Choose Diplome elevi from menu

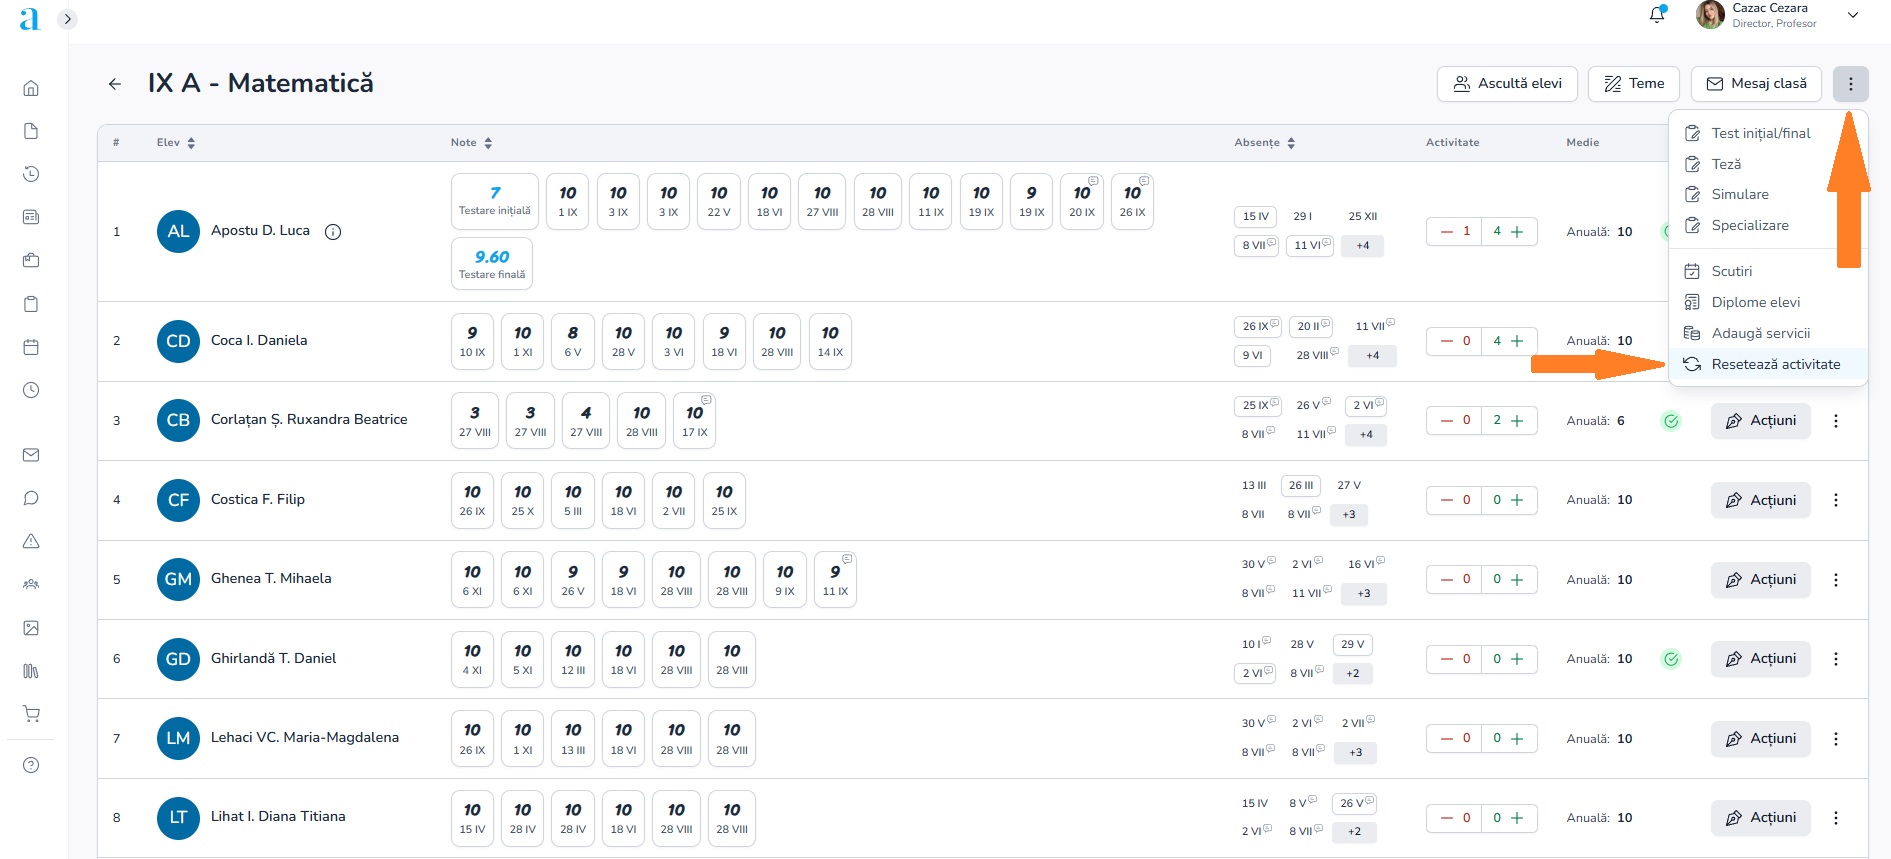pyautogui.click(x=1755, y=302)
